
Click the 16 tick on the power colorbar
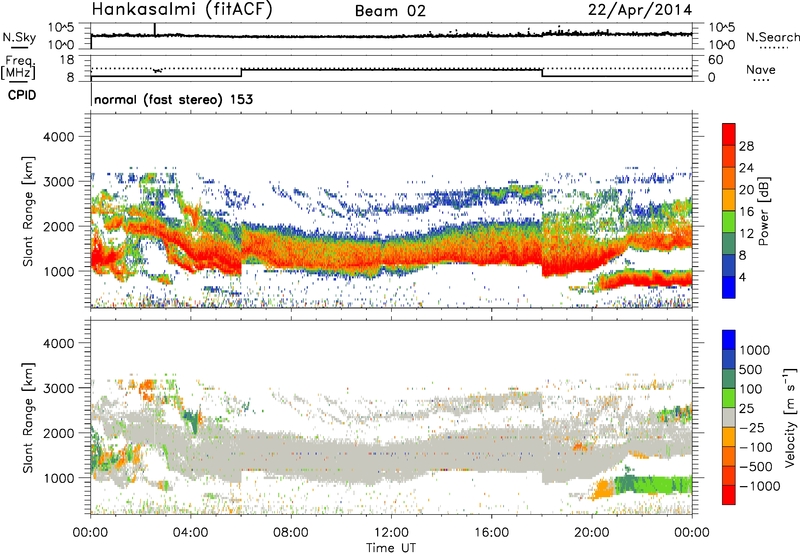(x=746, y=212)
